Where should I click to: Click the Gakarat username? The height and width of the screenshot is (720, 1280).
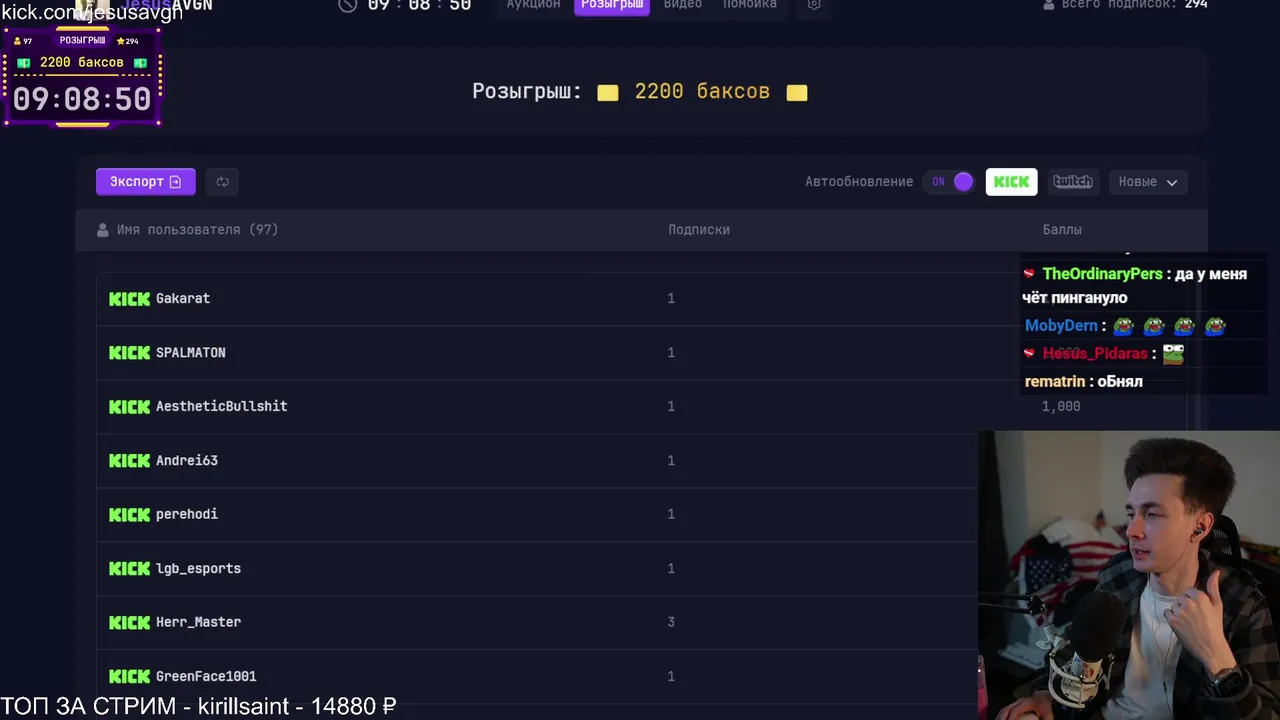[x=183, y=299]
